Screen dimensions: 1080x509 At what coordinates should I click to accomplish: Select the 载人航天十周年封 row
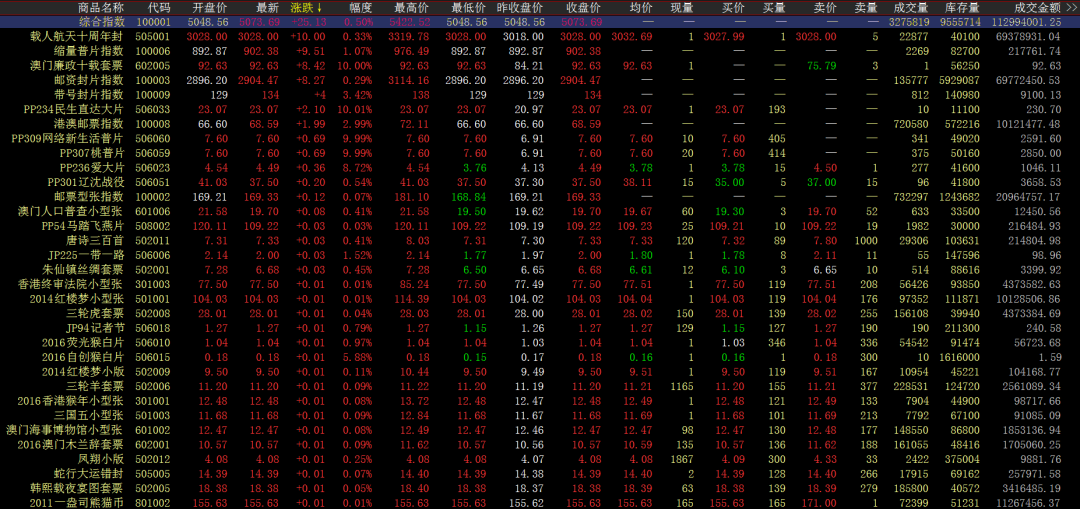pyautogui.click(x=540, y=37)
